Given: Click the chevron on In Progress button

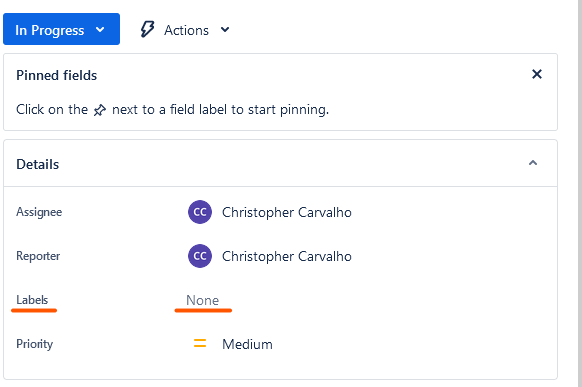Looking at the screenshot, I should [x=100, y=30].
